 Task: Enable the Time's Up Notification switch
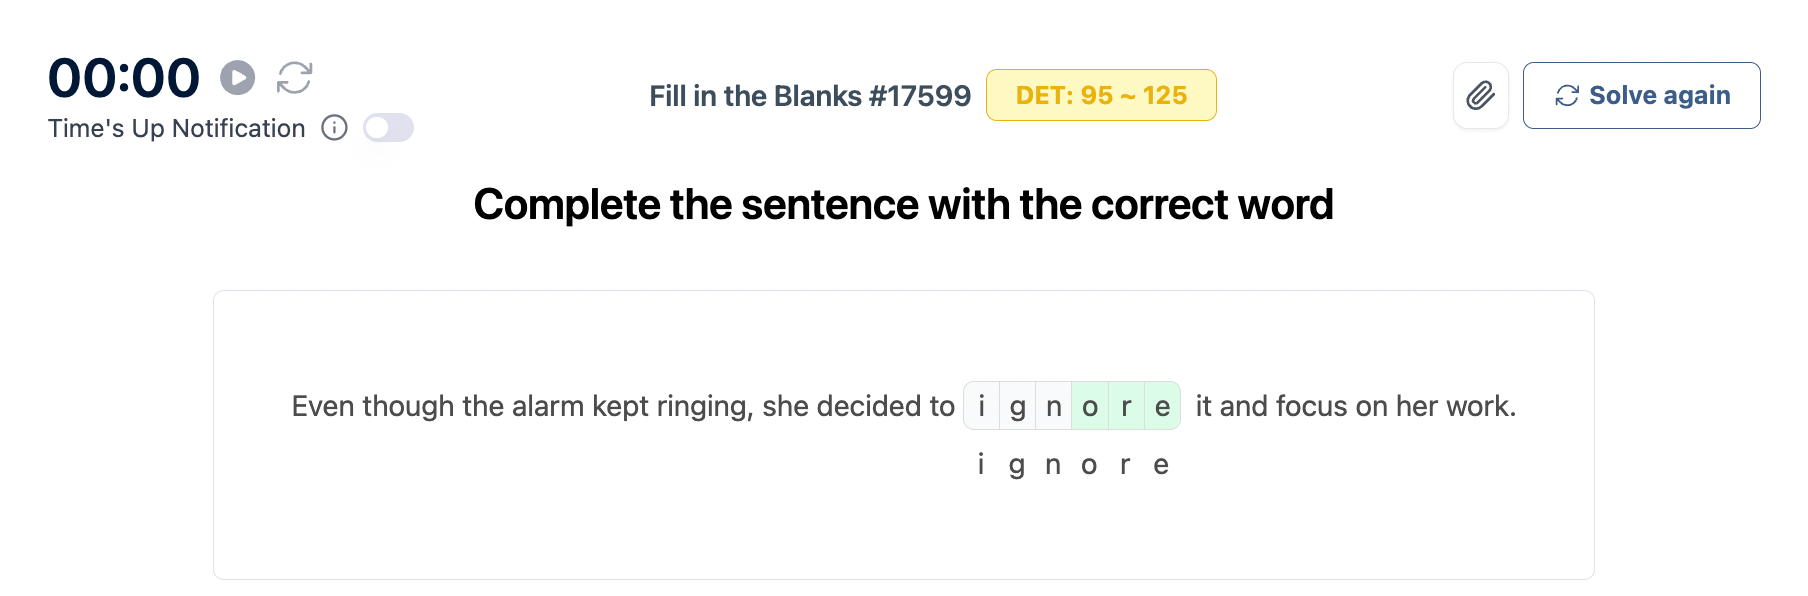click(388, 128)
